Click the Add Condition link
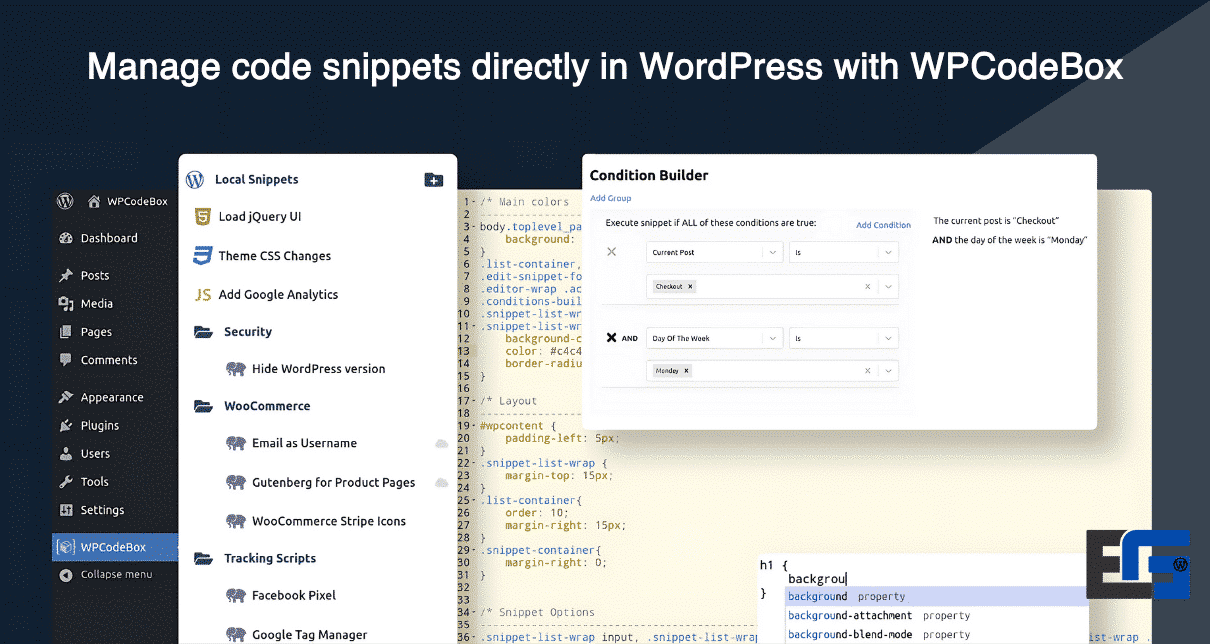The height and width of the screenshot is (644, 1210). tap(883, 225)
